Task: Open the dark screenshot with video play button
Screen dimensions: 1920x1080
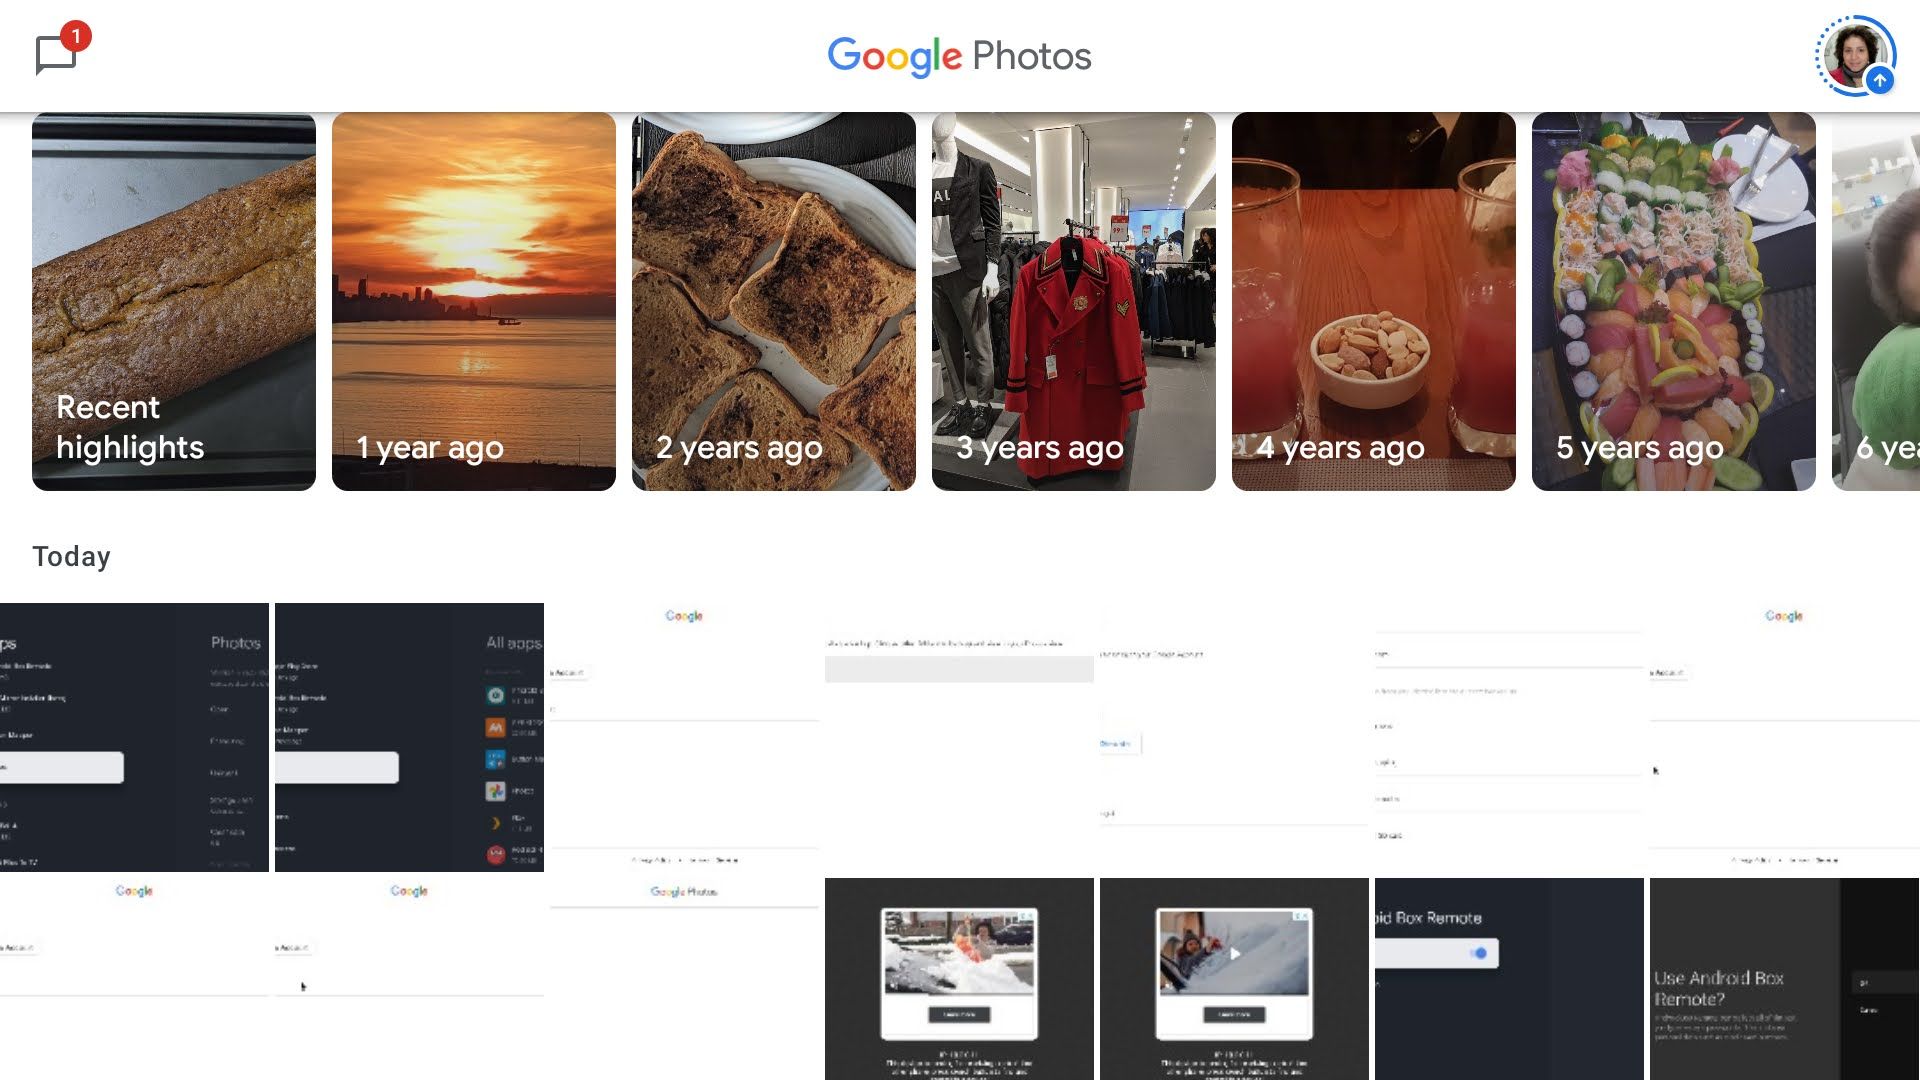Action: point(1234,979)
